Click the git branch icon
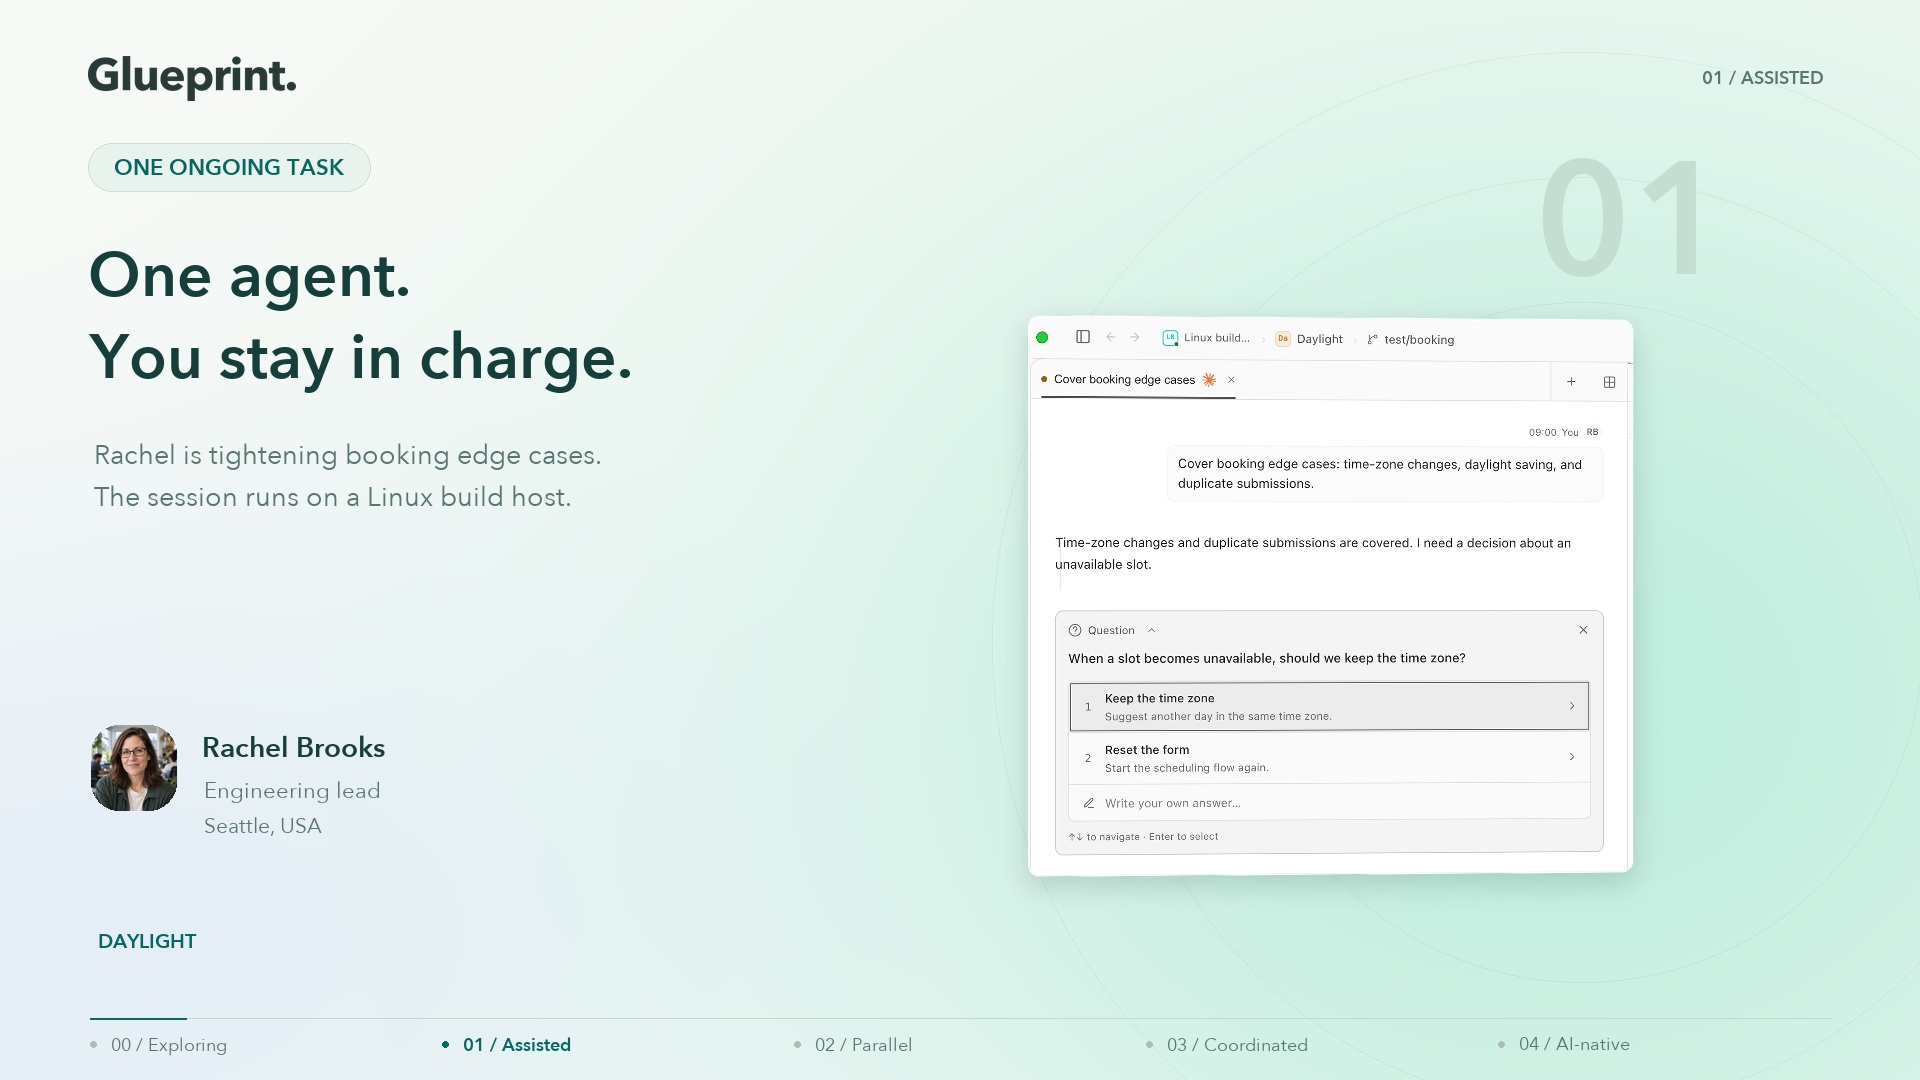Screen dimensions: 1920x1080 tap(1373, 340)
